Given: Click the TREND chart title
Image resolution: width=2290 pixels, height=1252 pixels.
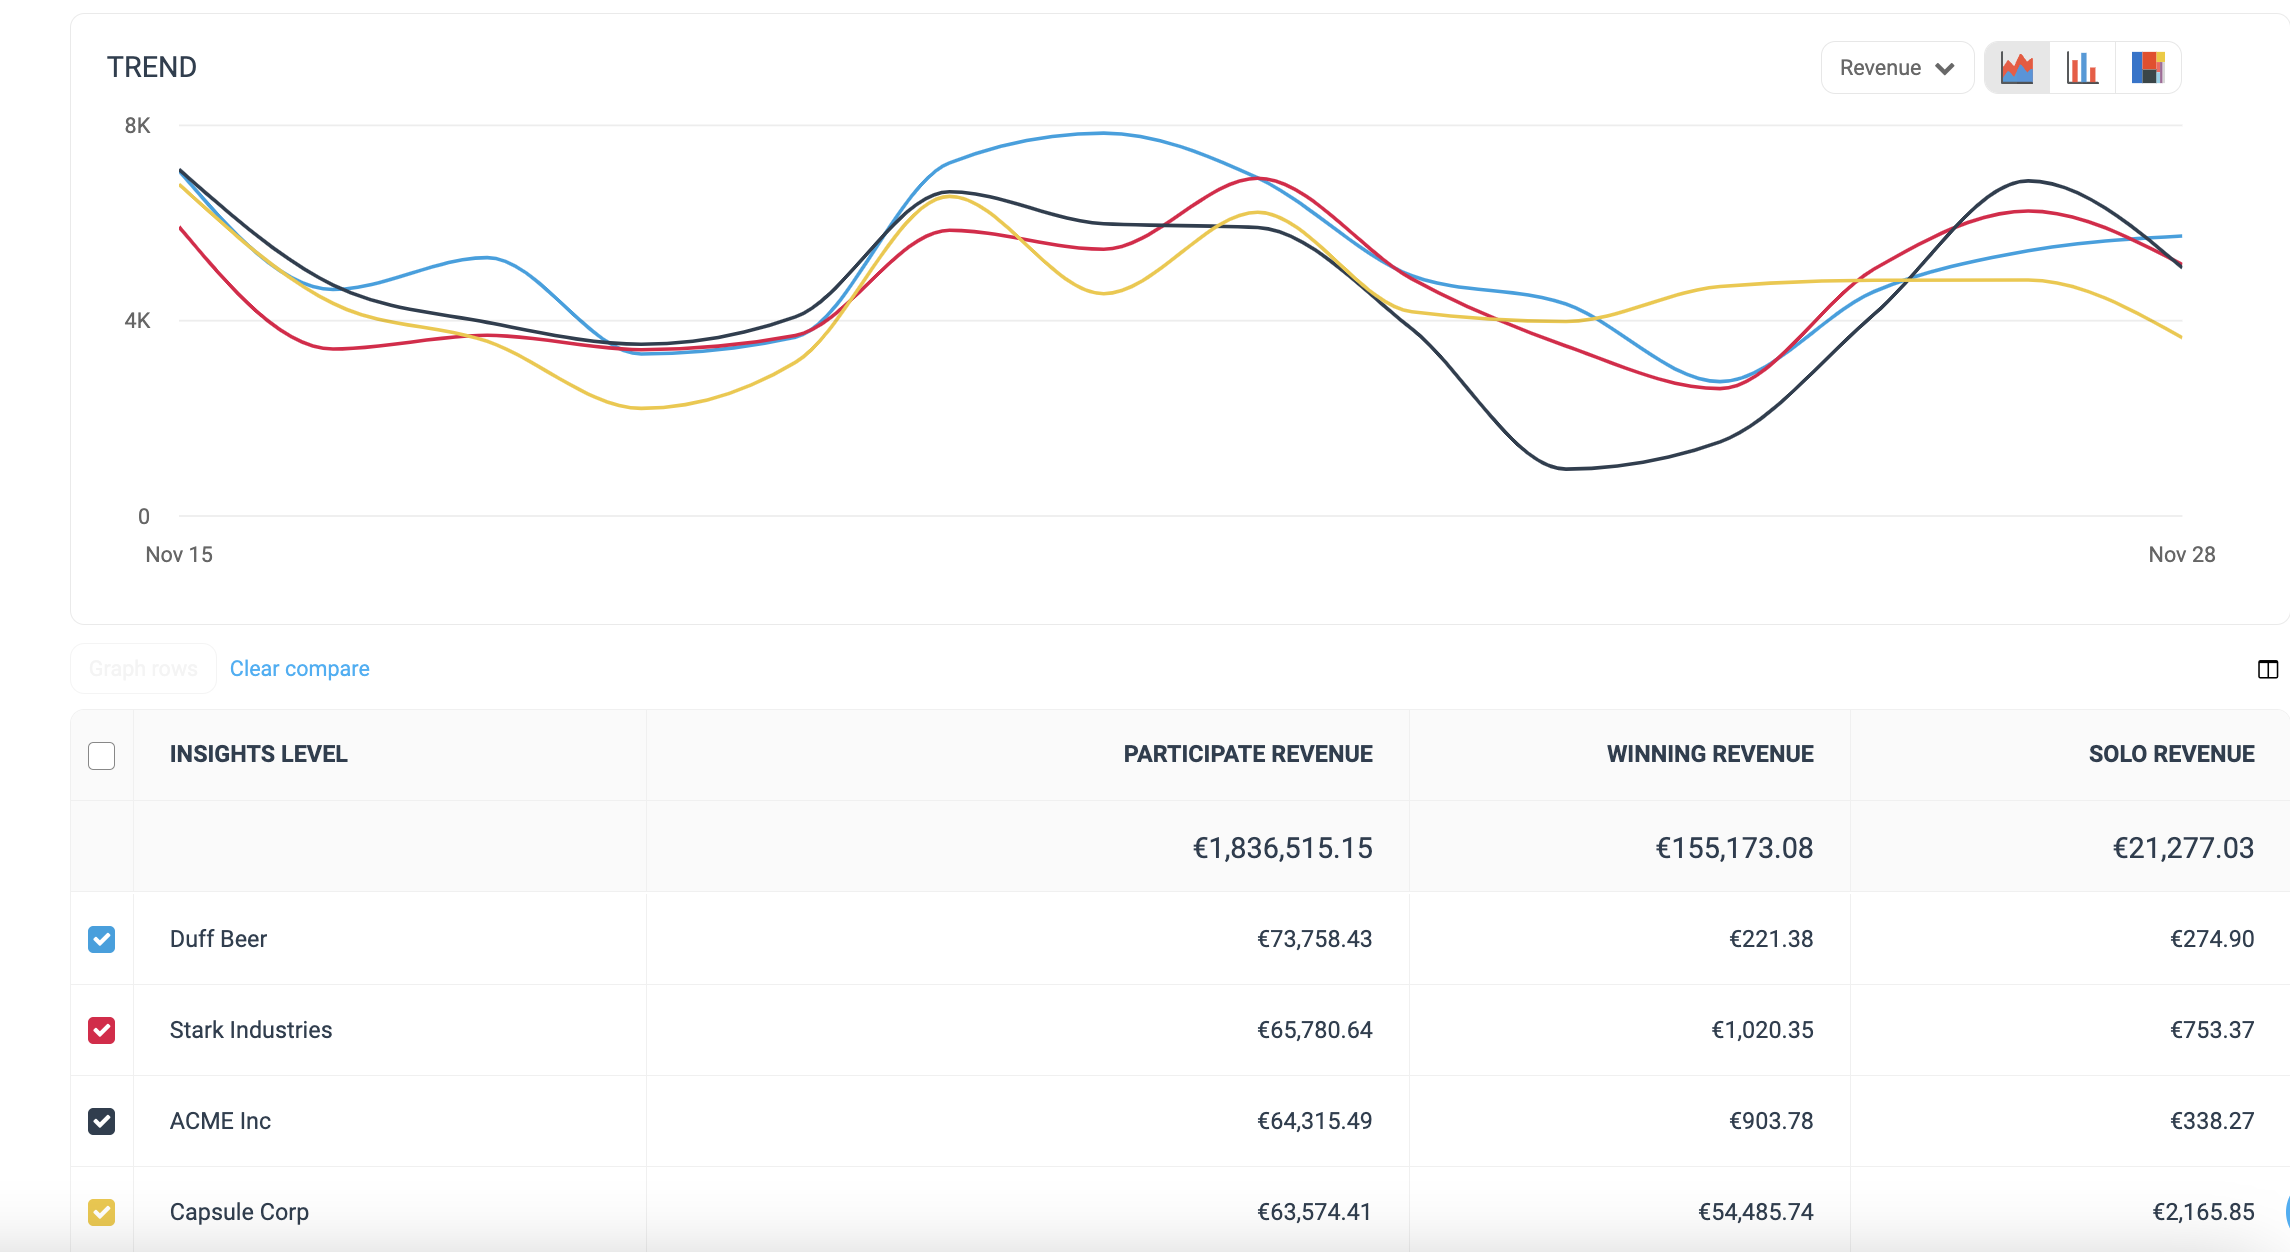Looking at the screenshot, I should [x=152, y=67].
